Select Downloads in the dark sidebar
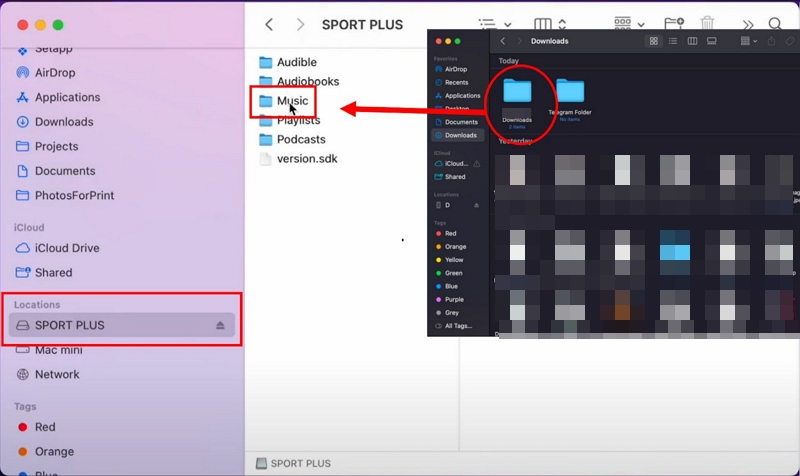 point(458,135)
